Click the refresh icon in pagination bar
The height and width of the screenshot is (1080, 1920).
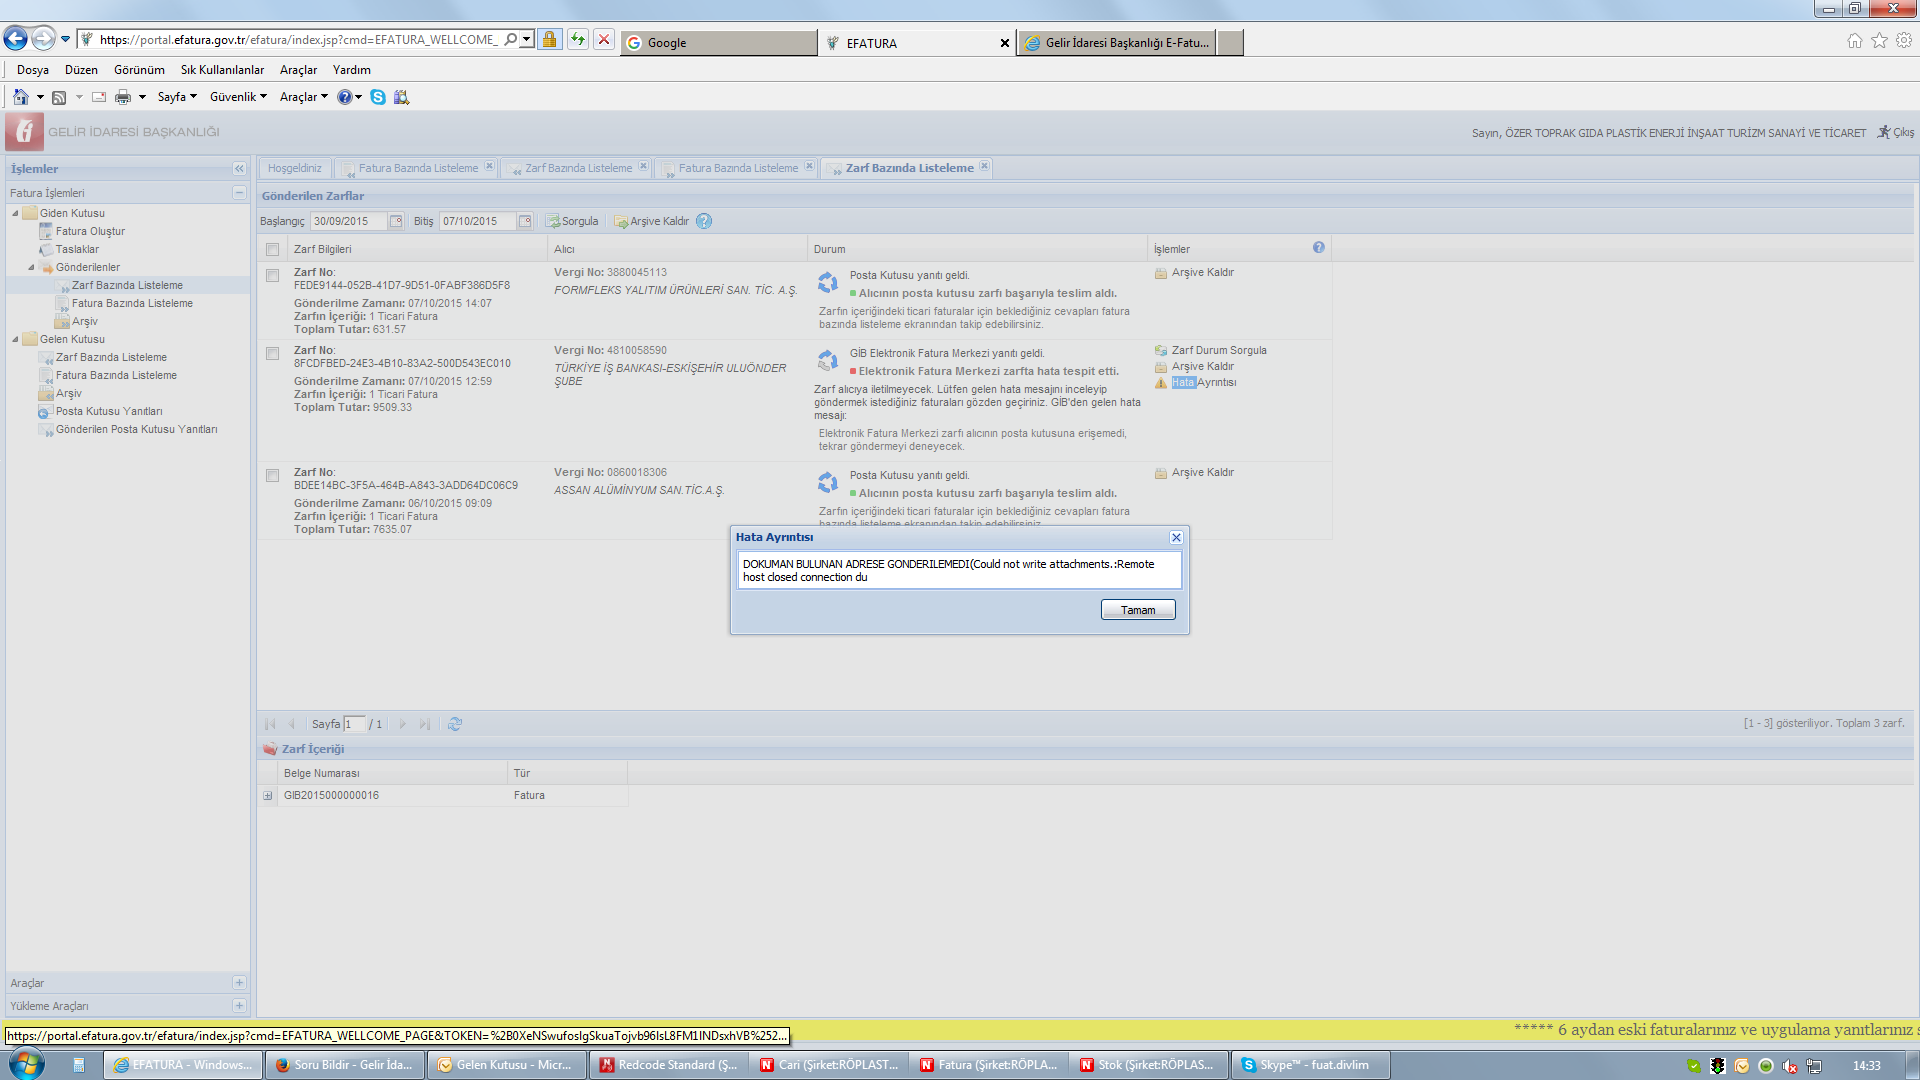coord(455,724)
